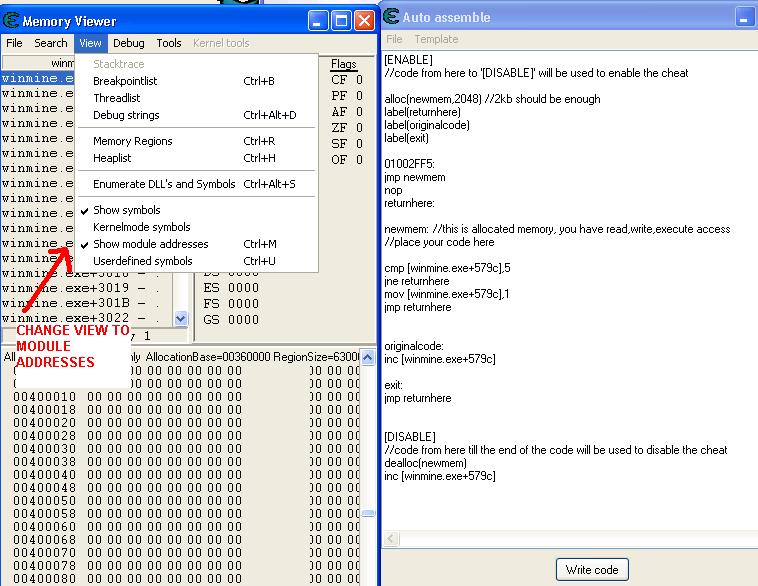Screen dimensions: 758x586
Task: Click the AF flag value
Action: coord(359,112)
